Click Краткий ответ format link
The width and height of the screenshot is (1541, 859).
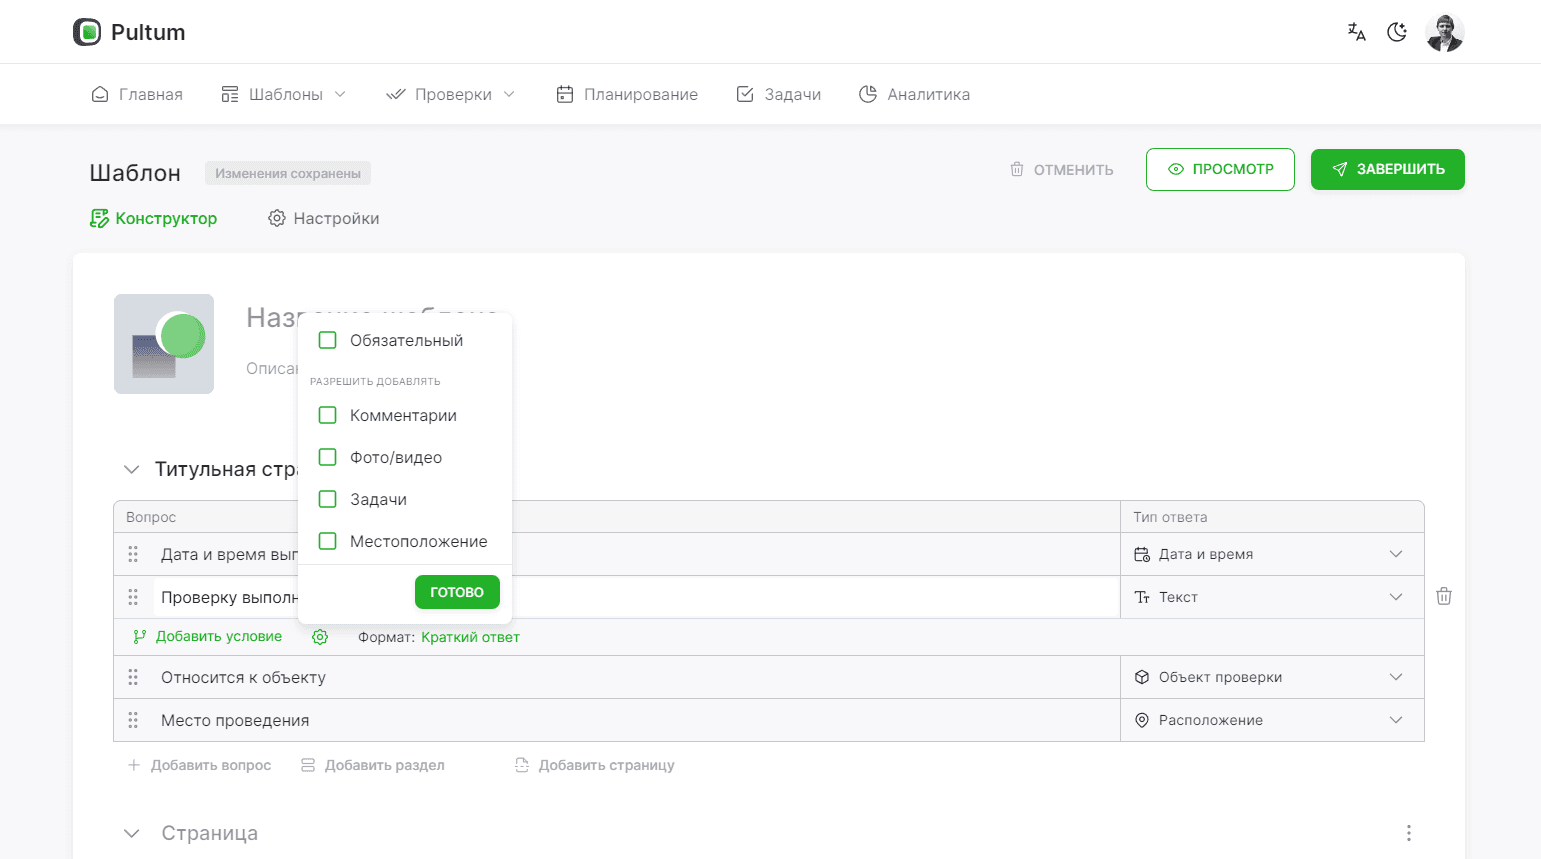click(470, 637)
